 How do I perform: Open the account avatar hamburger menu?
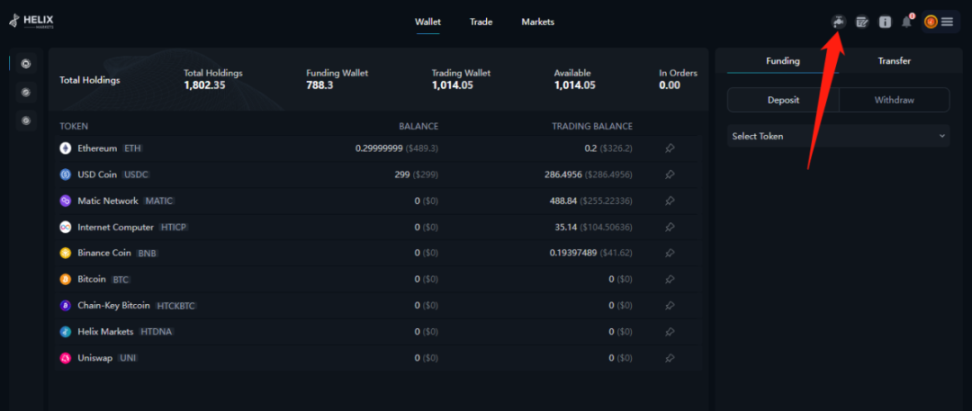coord(940,22)
